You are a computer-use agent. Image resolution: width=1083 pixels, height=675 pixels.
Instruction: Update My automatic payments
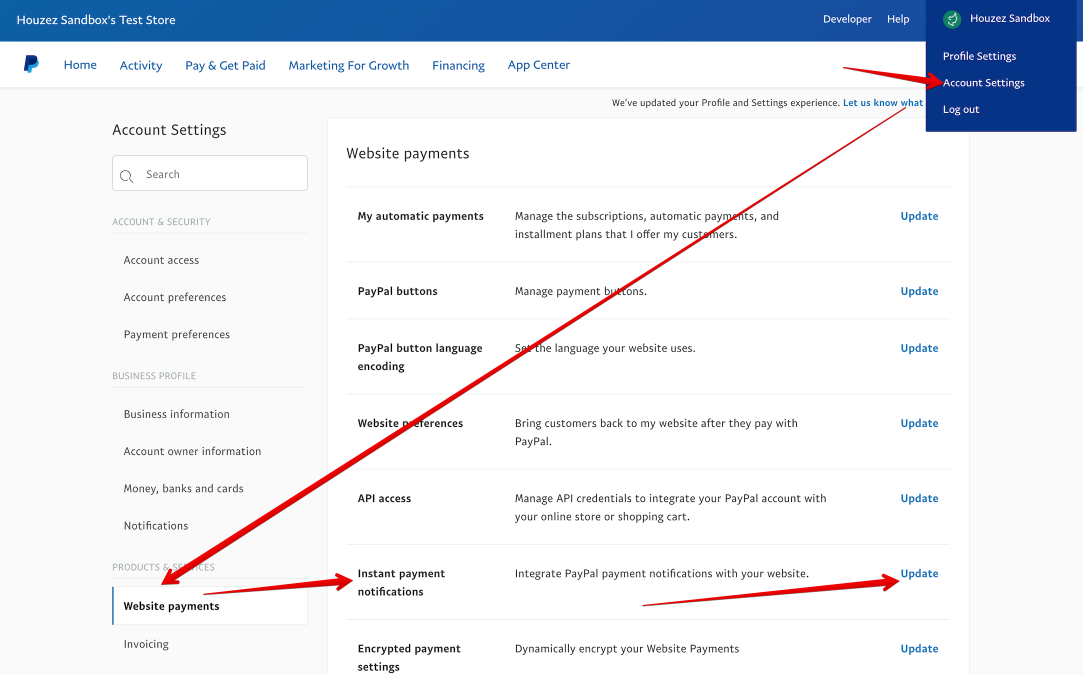pyautogui.click(x=919, y=216)
